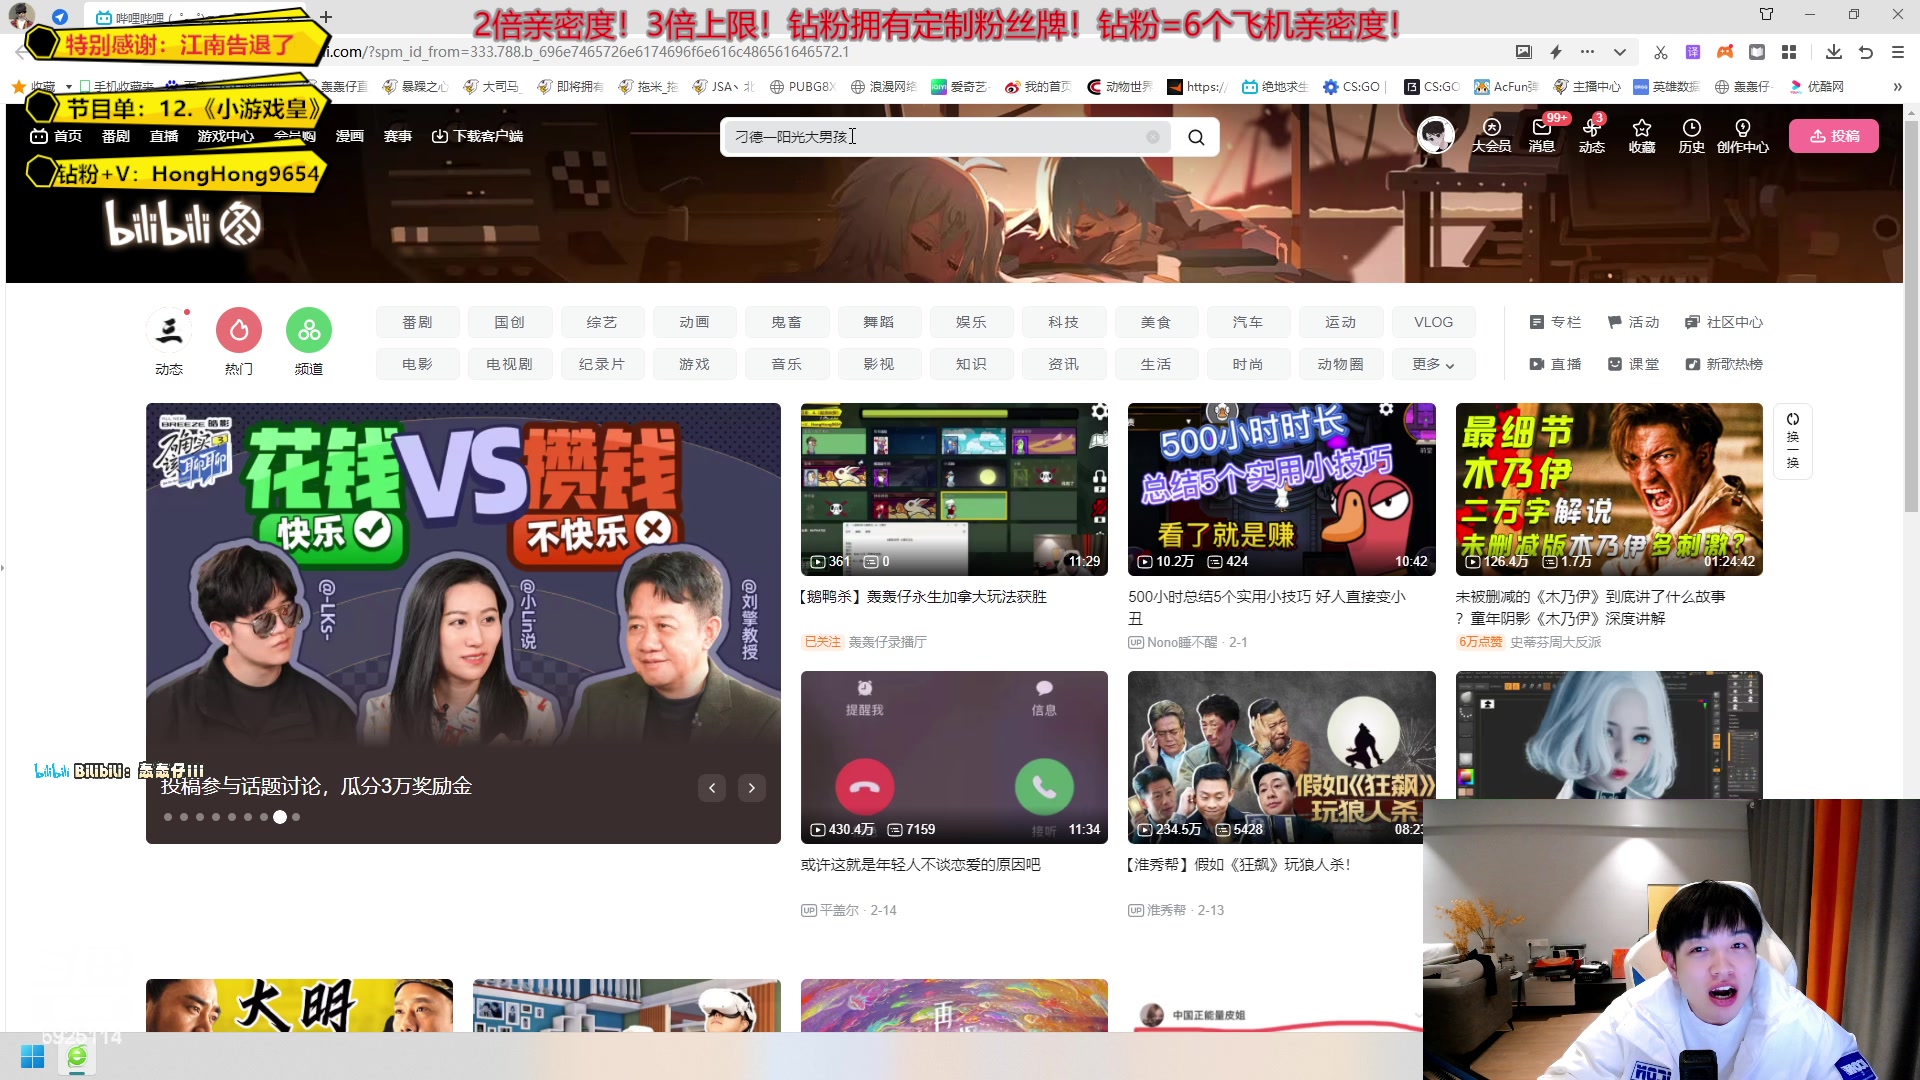This screenshot has height=1080, width=1920.
Task: Visit uploader 平盖尔
Action: coord(839,911)
